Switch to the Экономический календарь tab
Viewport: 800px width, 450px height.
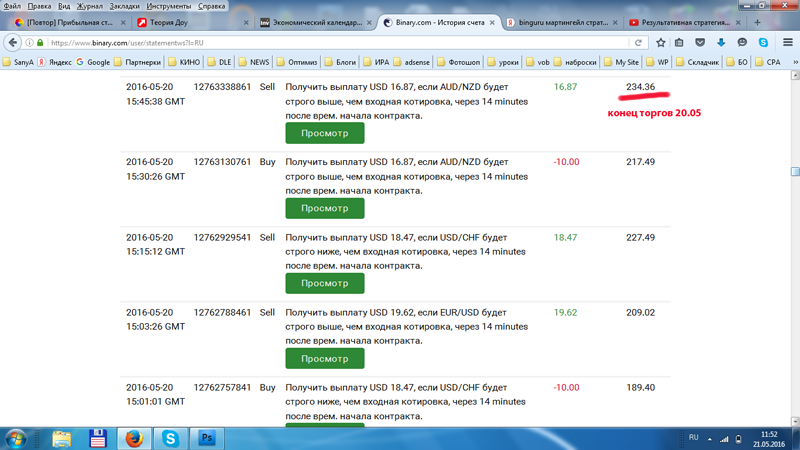(315, 22)
